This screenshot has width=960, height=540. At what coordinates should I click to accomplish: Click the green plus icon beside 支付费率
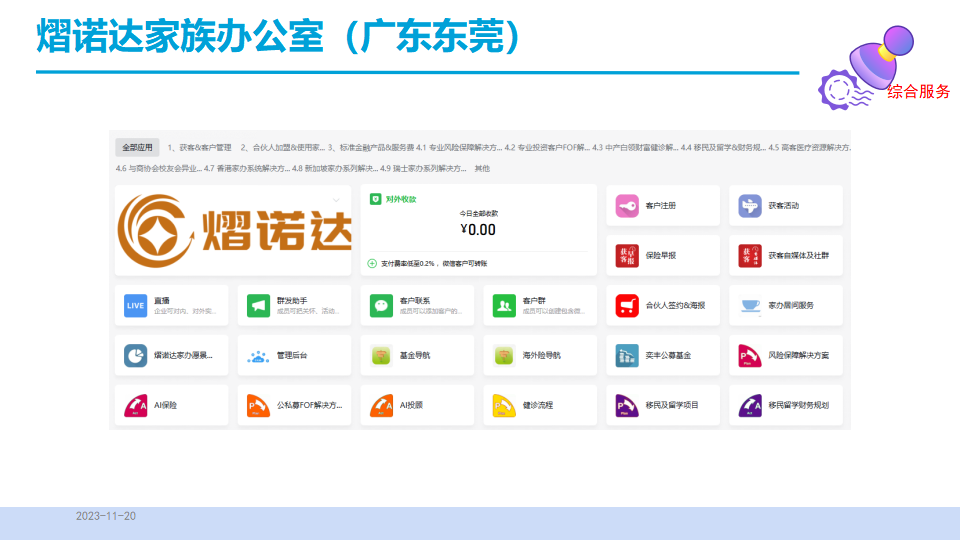pos(372,263)
